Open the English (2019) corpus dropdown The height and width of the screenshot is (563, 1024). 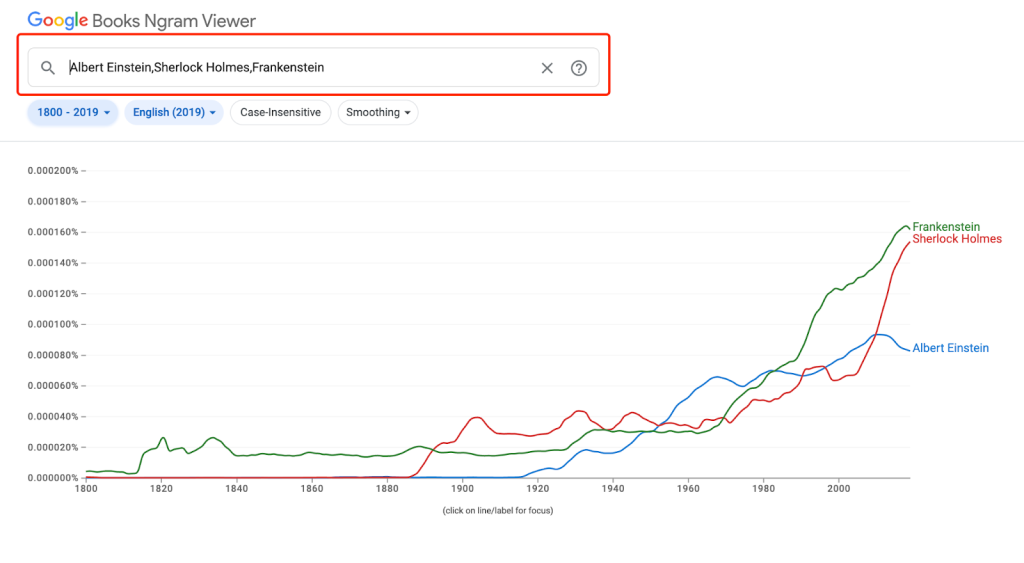[174, 112]
